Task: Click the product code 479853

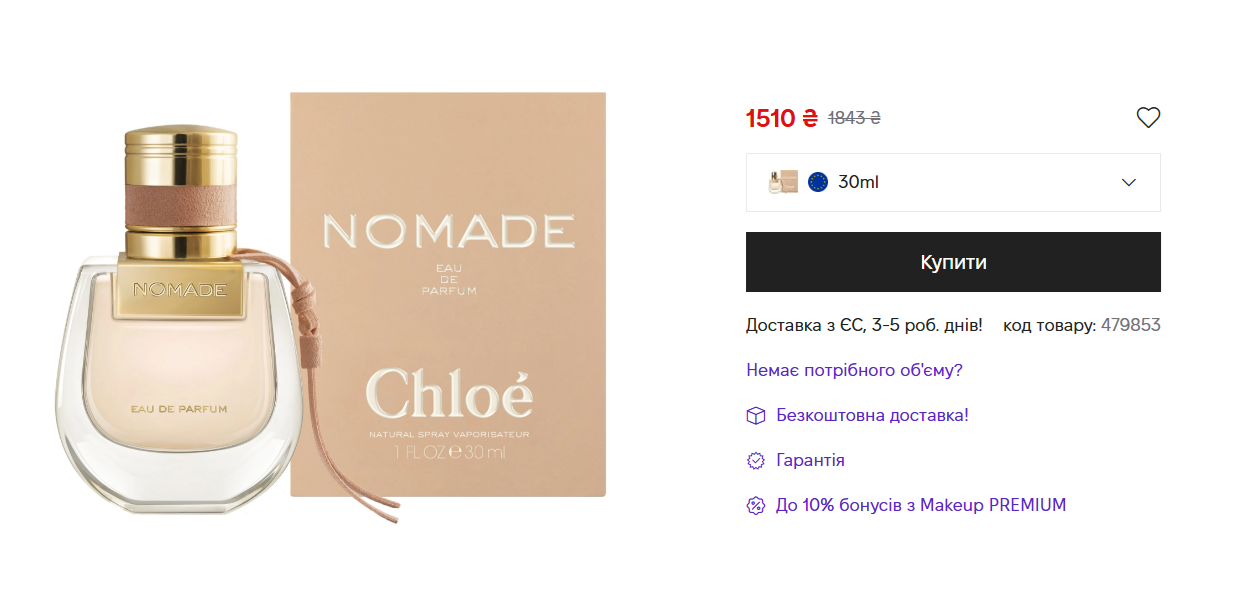Action: point(1130,325)
